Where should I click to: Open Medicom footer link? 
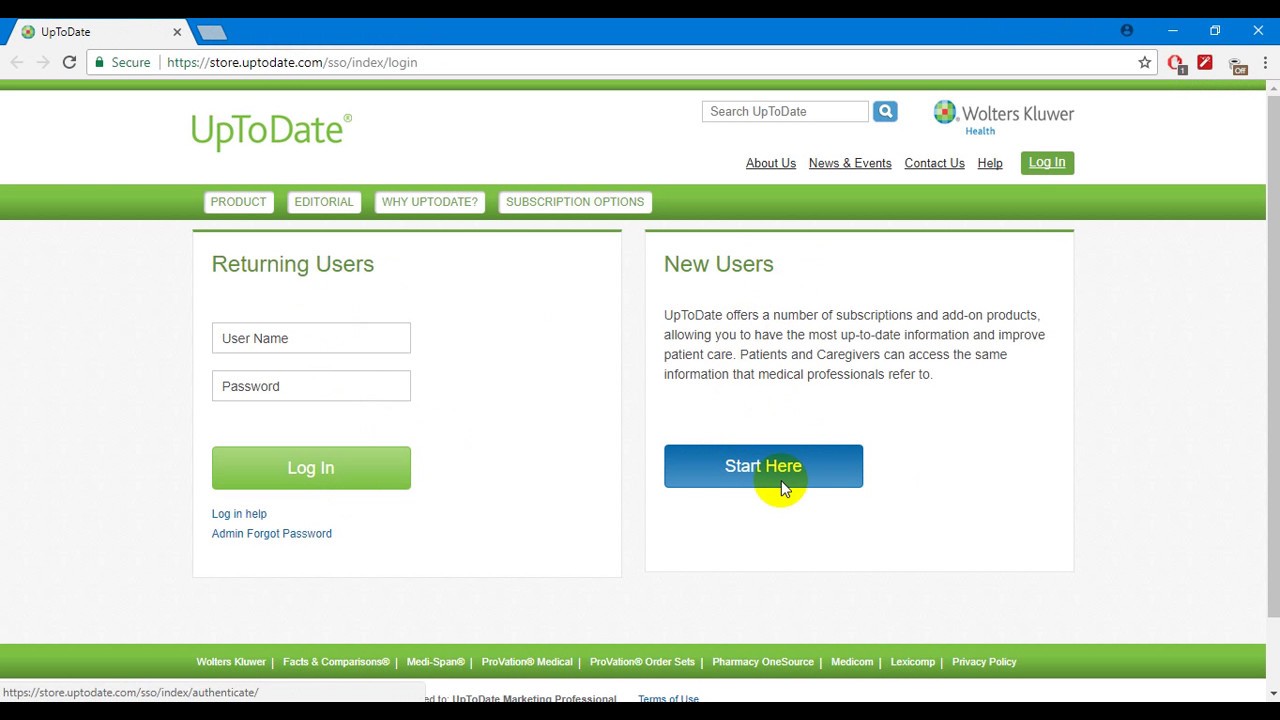[852, 662]
